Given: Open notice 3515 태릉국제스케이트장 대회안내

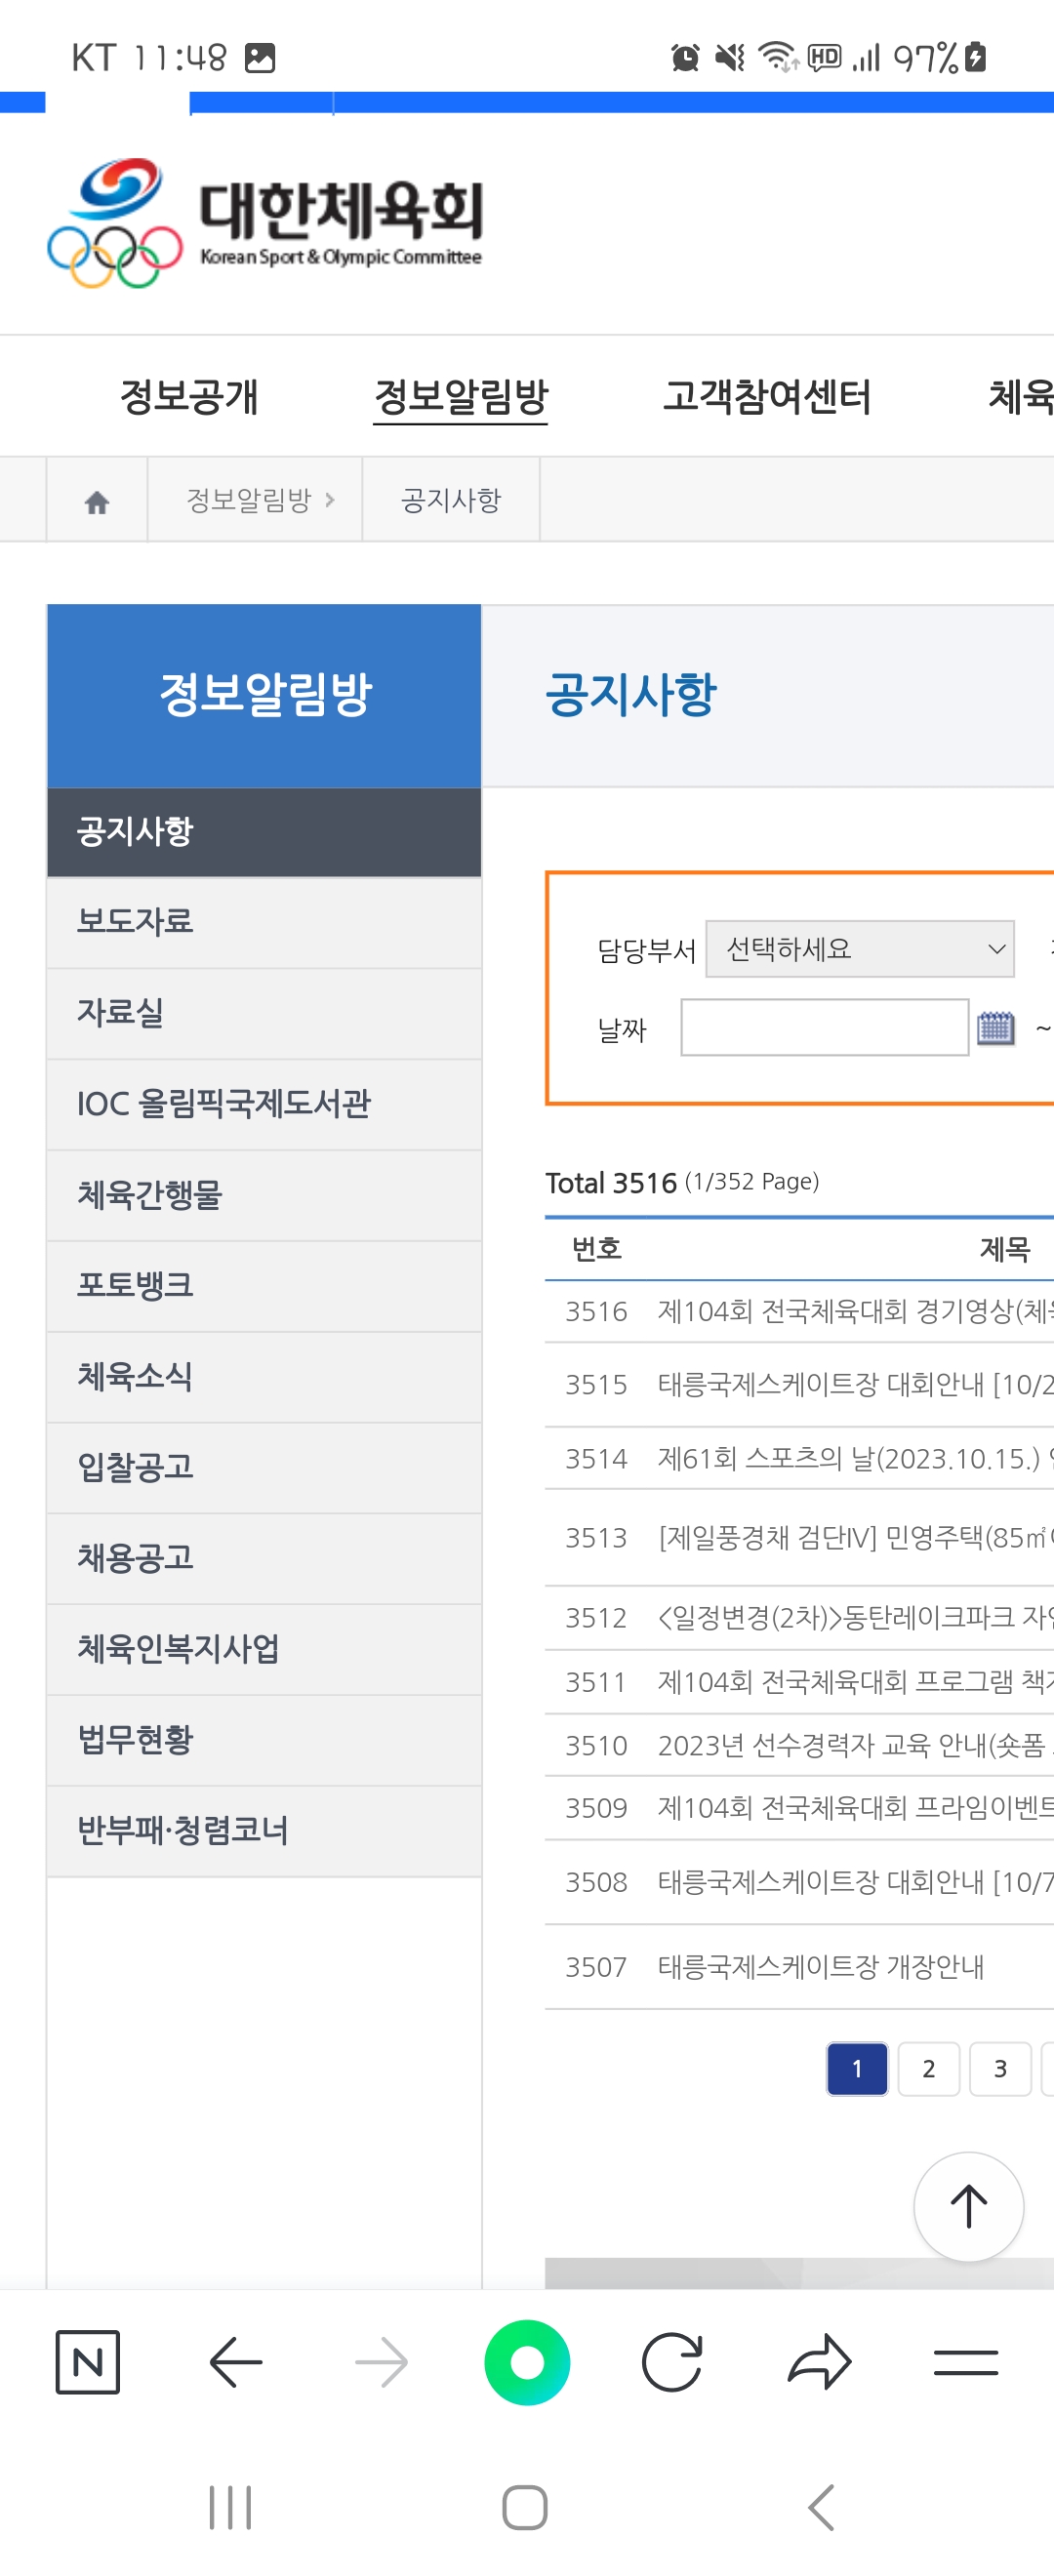Looking at the screenshot, I should coord(855,1384).
